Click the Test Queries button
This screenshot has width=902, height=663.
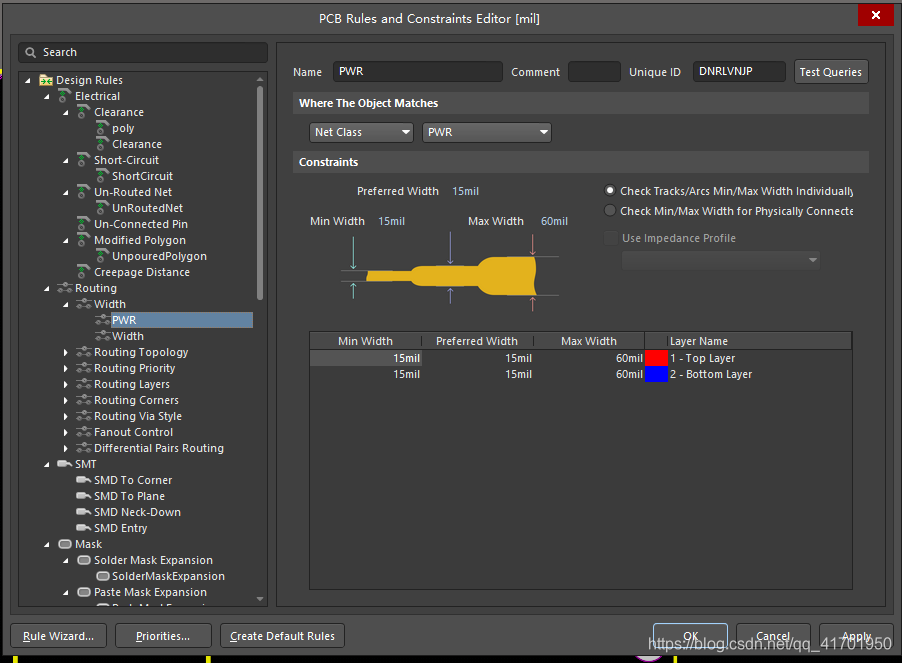(830, 72)
